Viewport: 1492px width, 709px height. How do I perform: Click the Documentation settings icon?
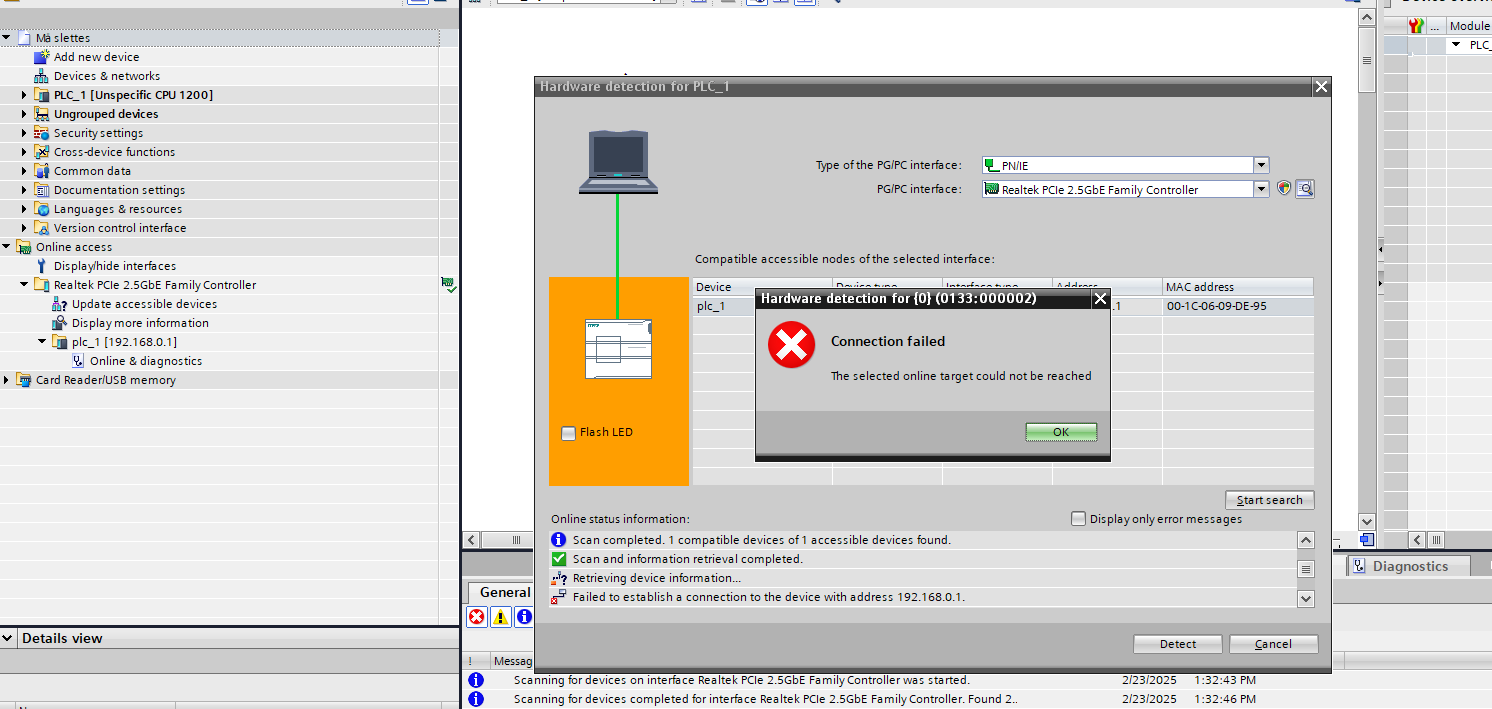41,190
